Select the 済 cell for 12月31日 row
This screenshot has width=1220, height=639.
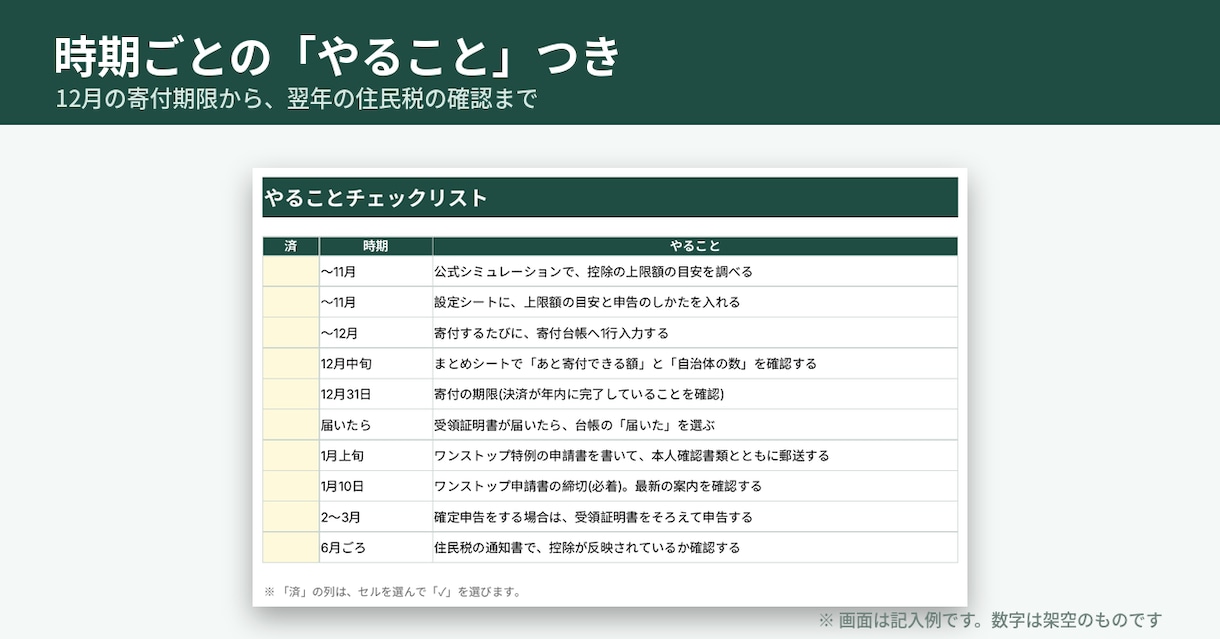(291, 394)
